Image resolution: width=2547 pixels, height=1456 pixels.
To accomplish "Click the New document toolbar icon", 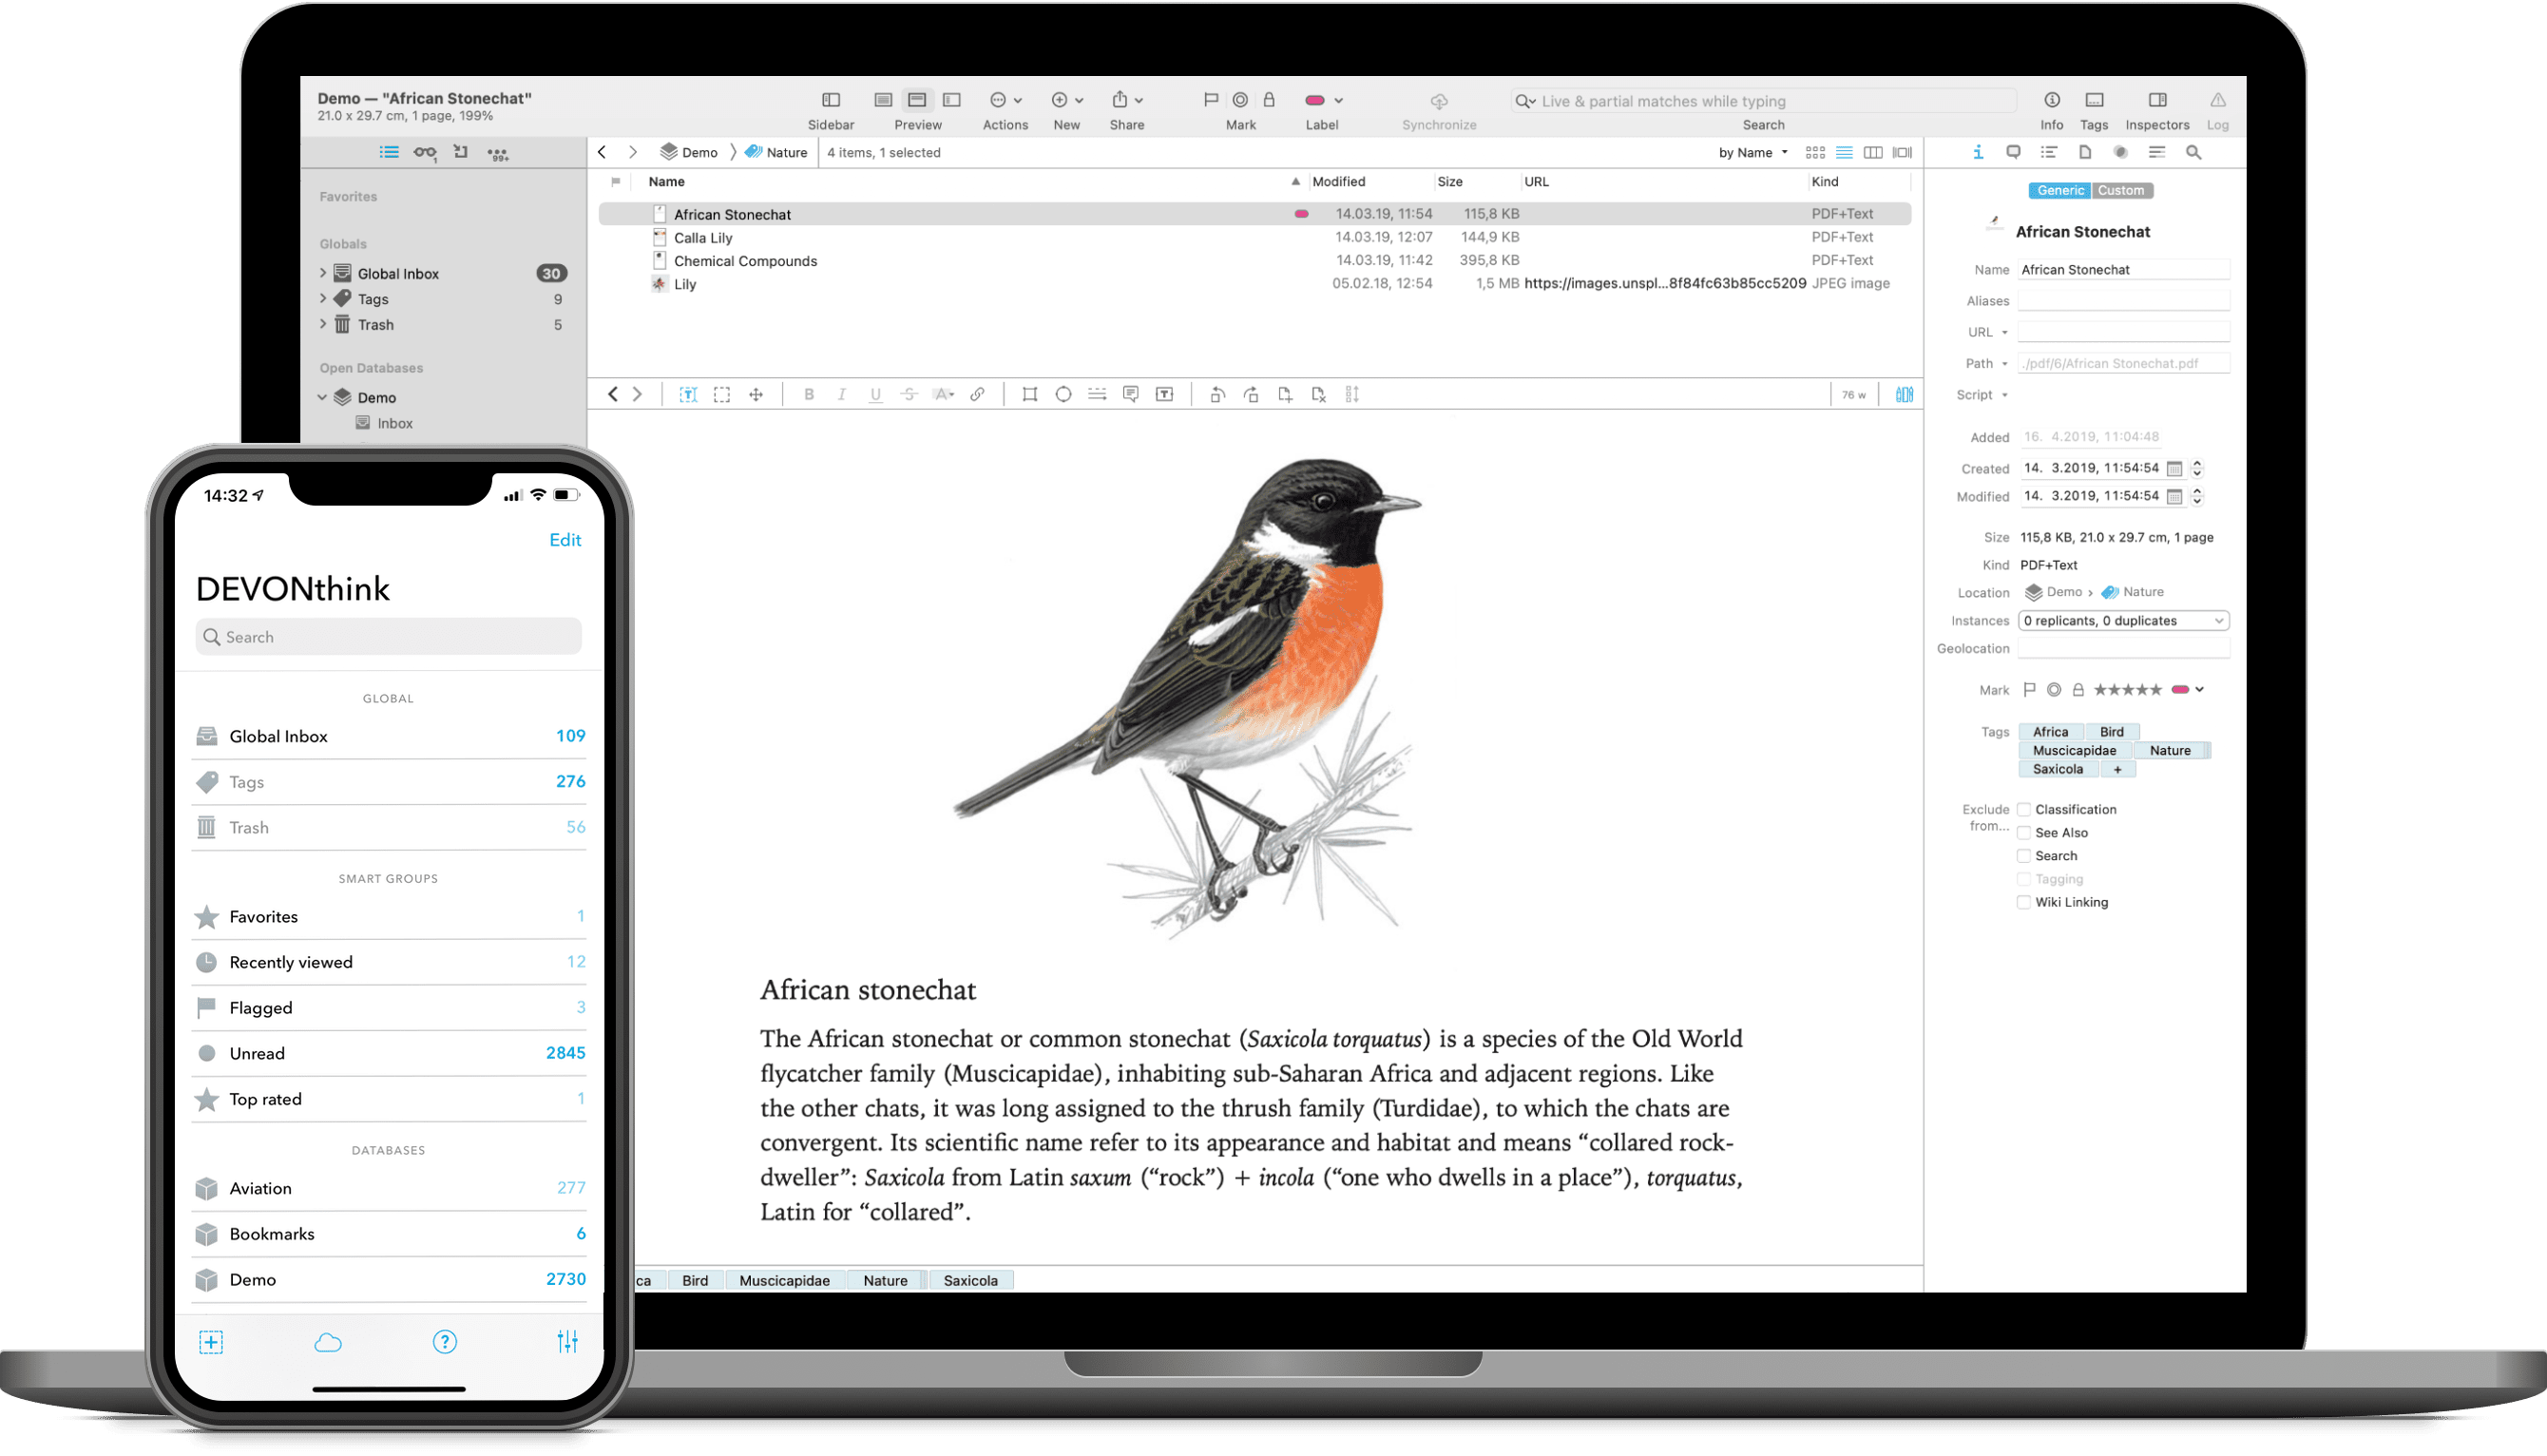I will click(x=1066, y=100).
